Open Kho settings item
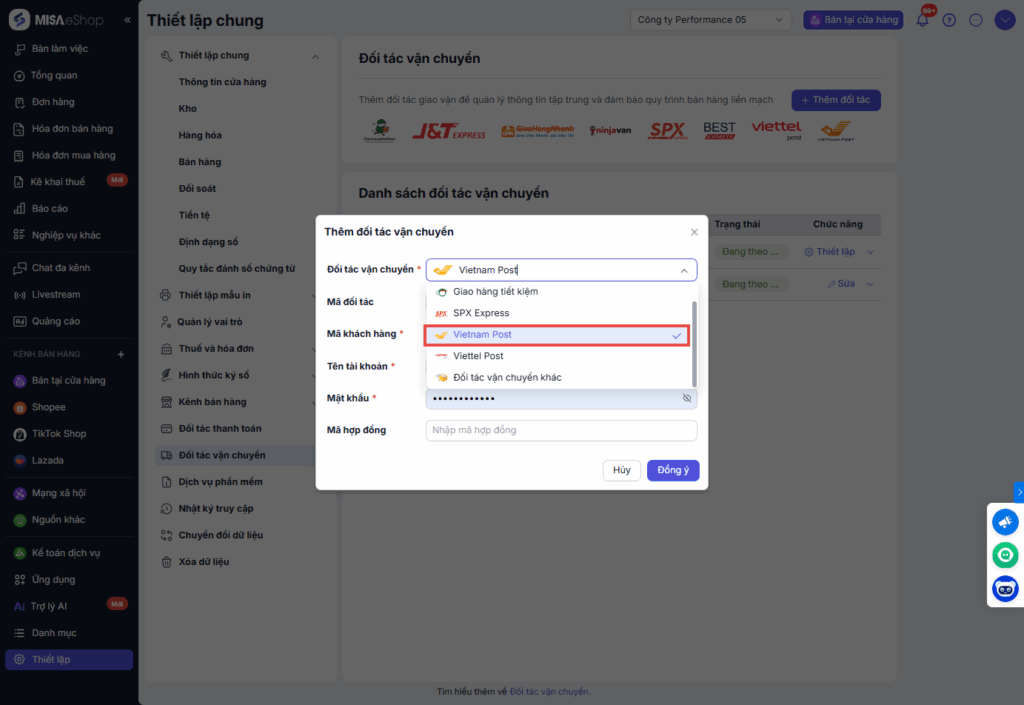This screenshot has height=705, width=1024. tap(187, 108)
